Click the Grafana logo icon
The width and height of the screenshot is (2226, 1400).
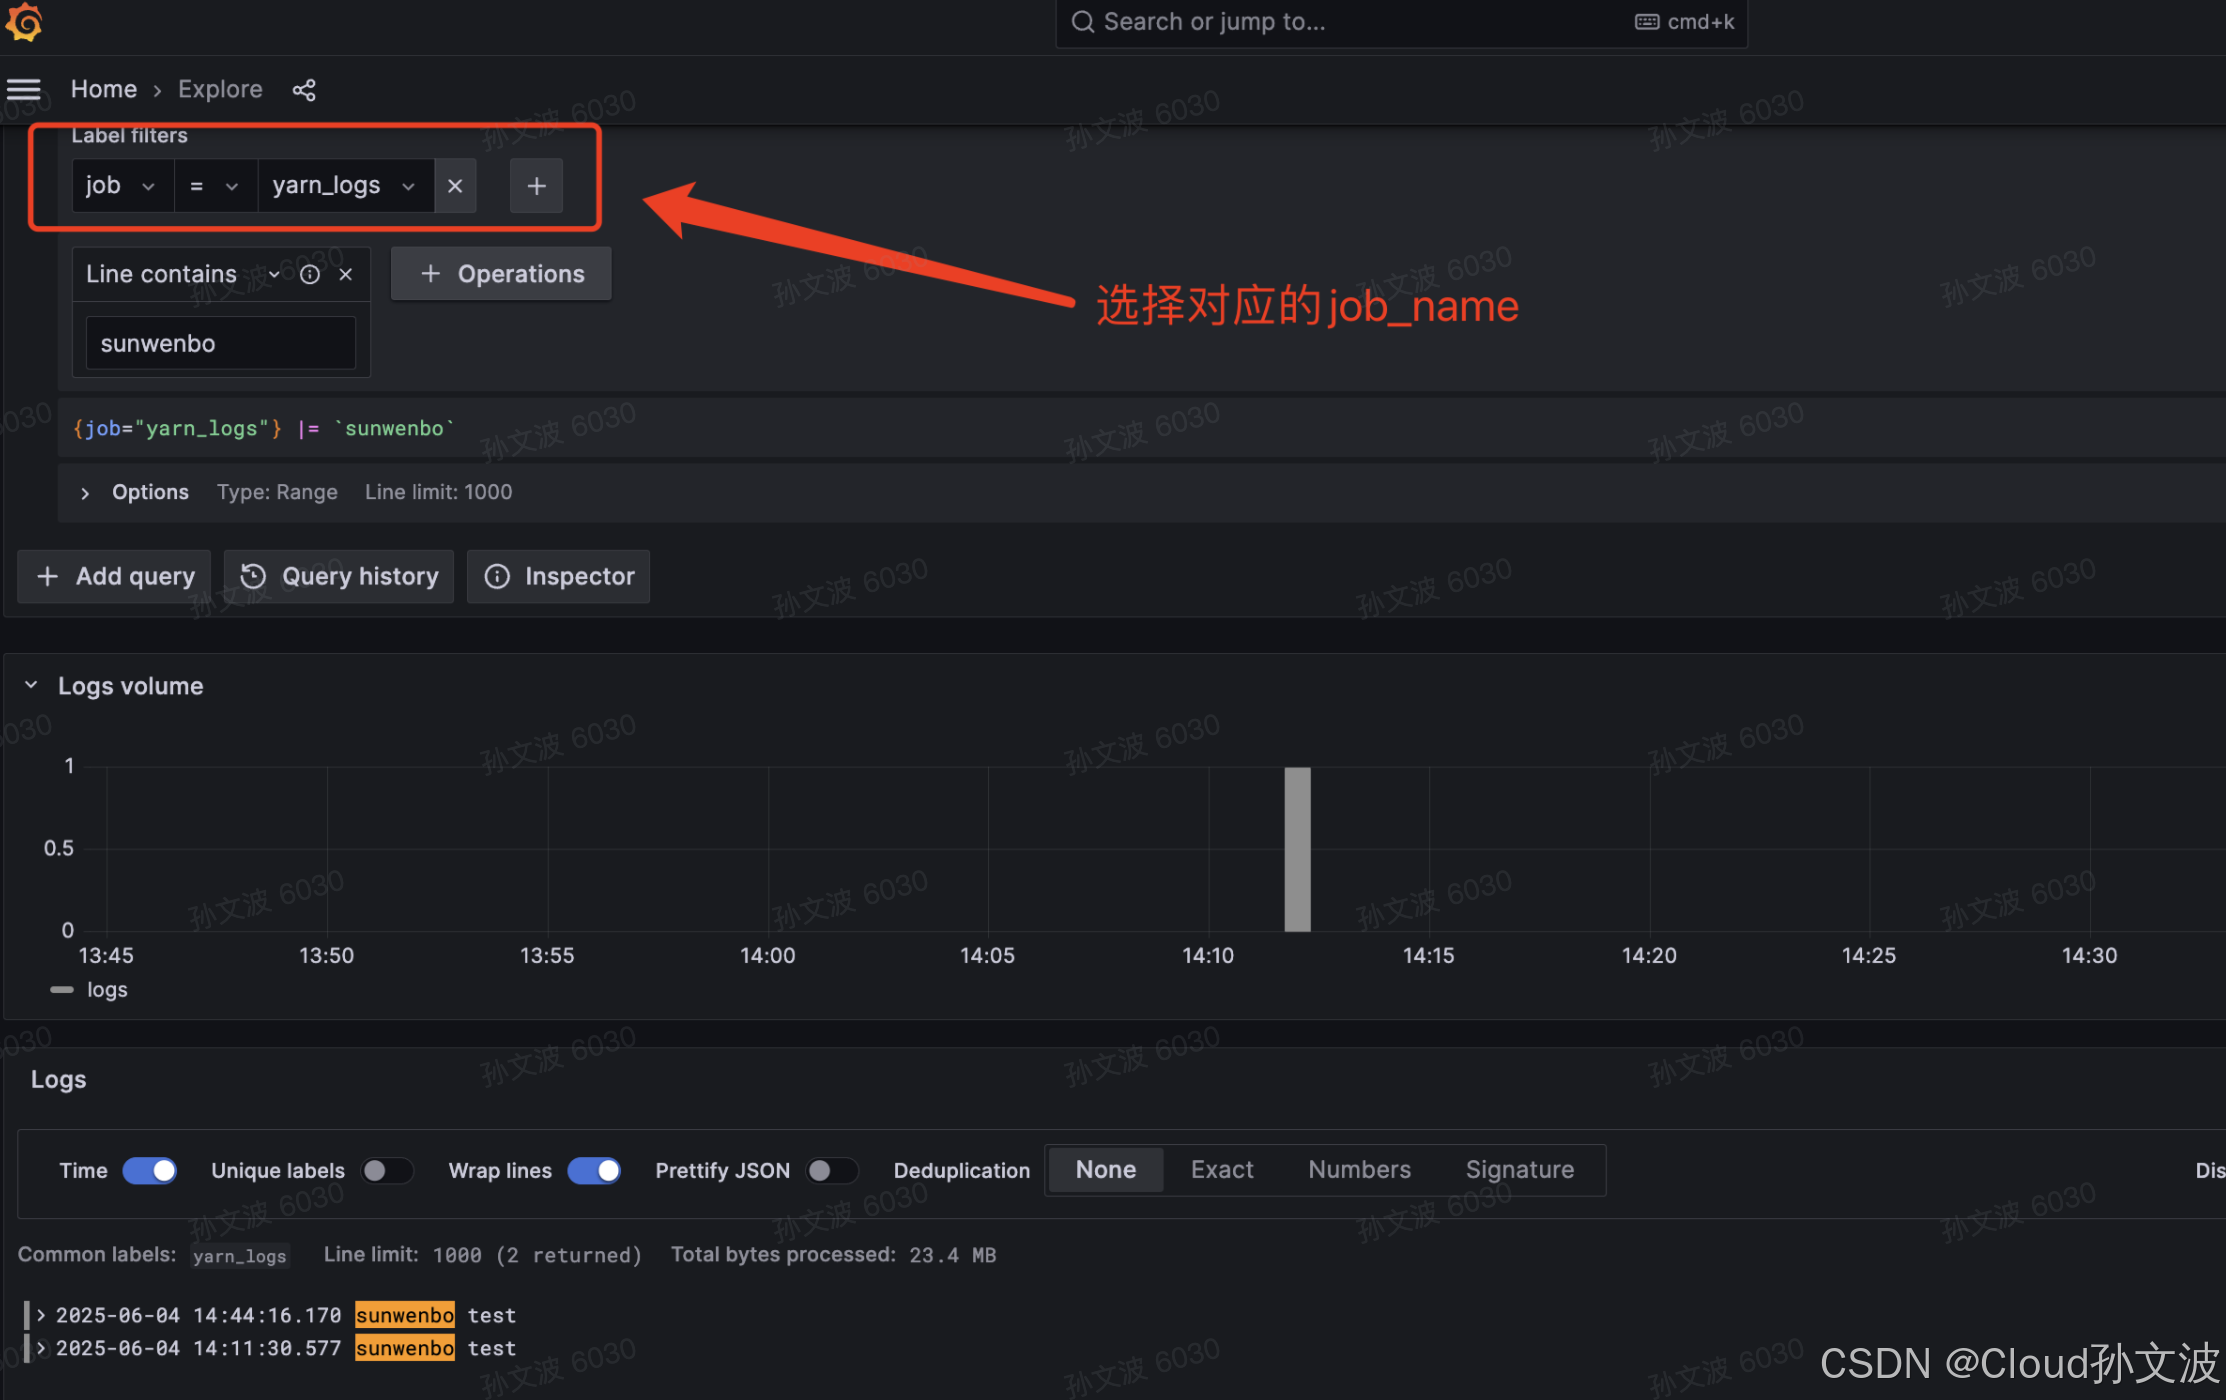(x=24, y=22)
